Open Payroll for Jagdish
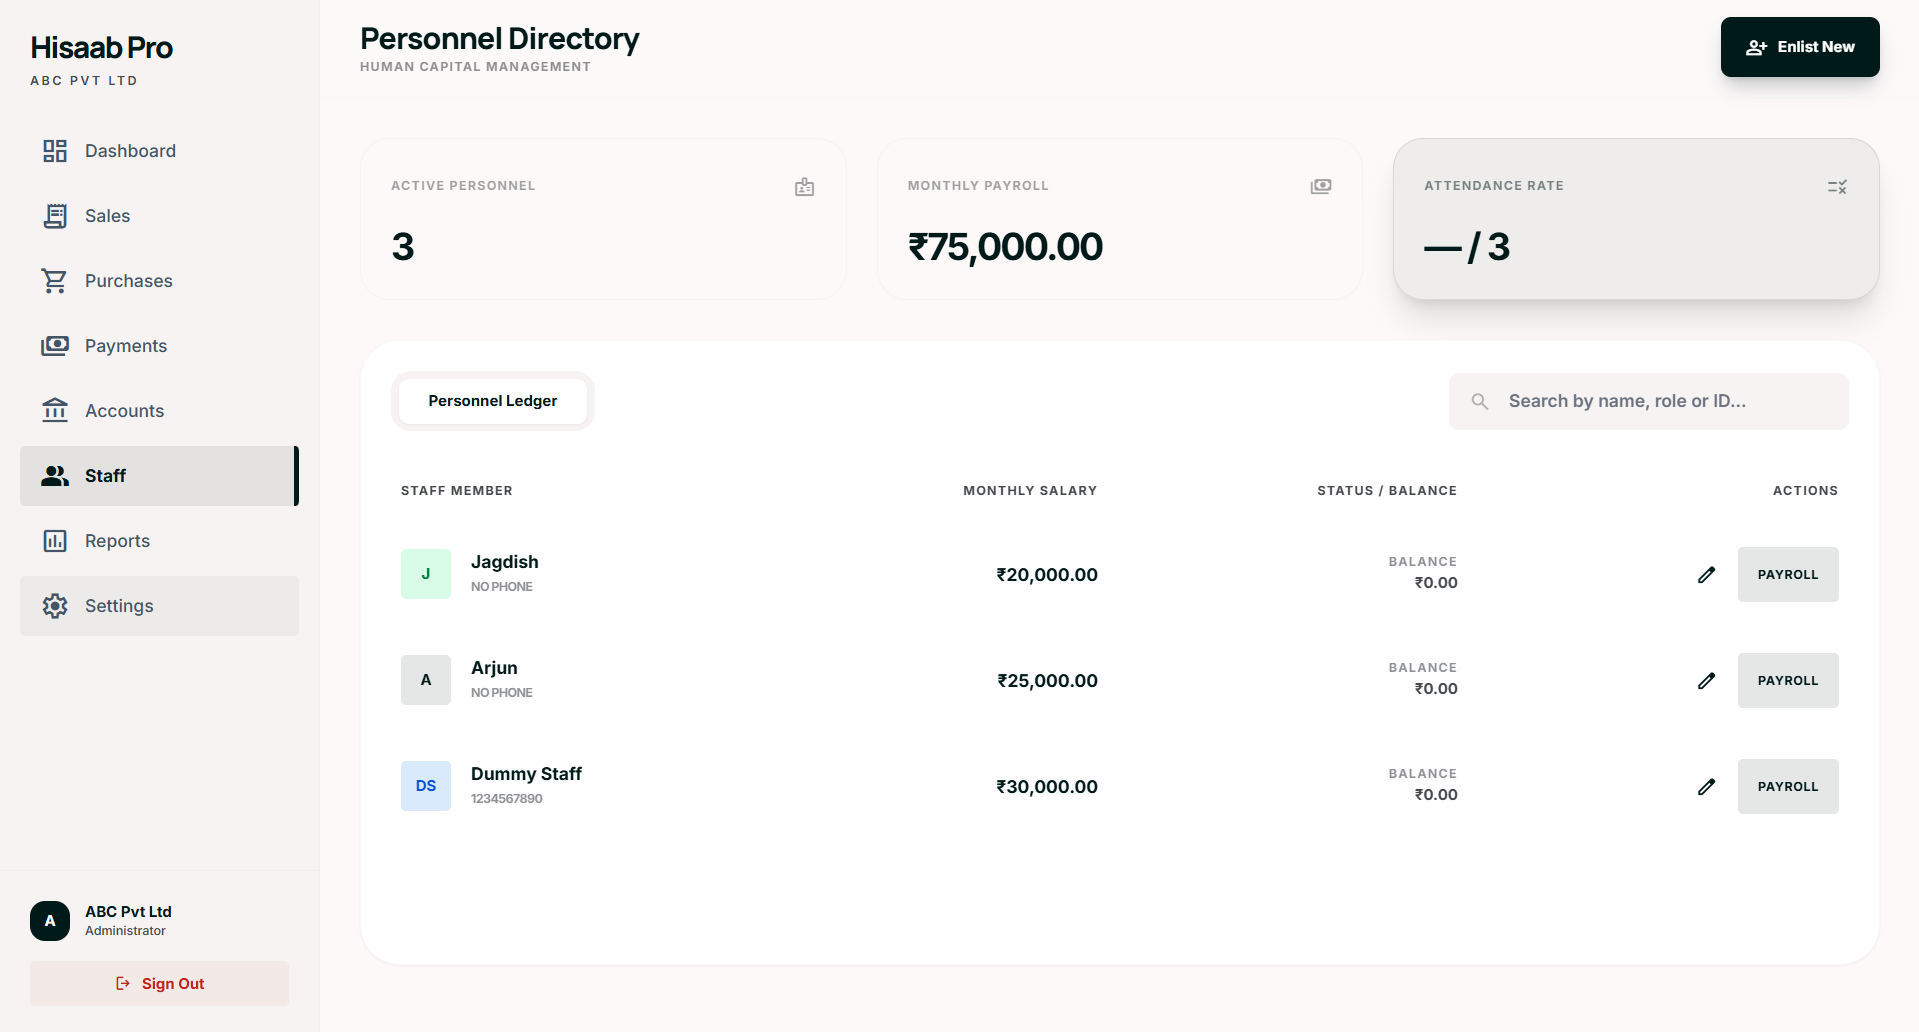The height and width of the screenshot is (1032, 1919). click(1788, 575)
